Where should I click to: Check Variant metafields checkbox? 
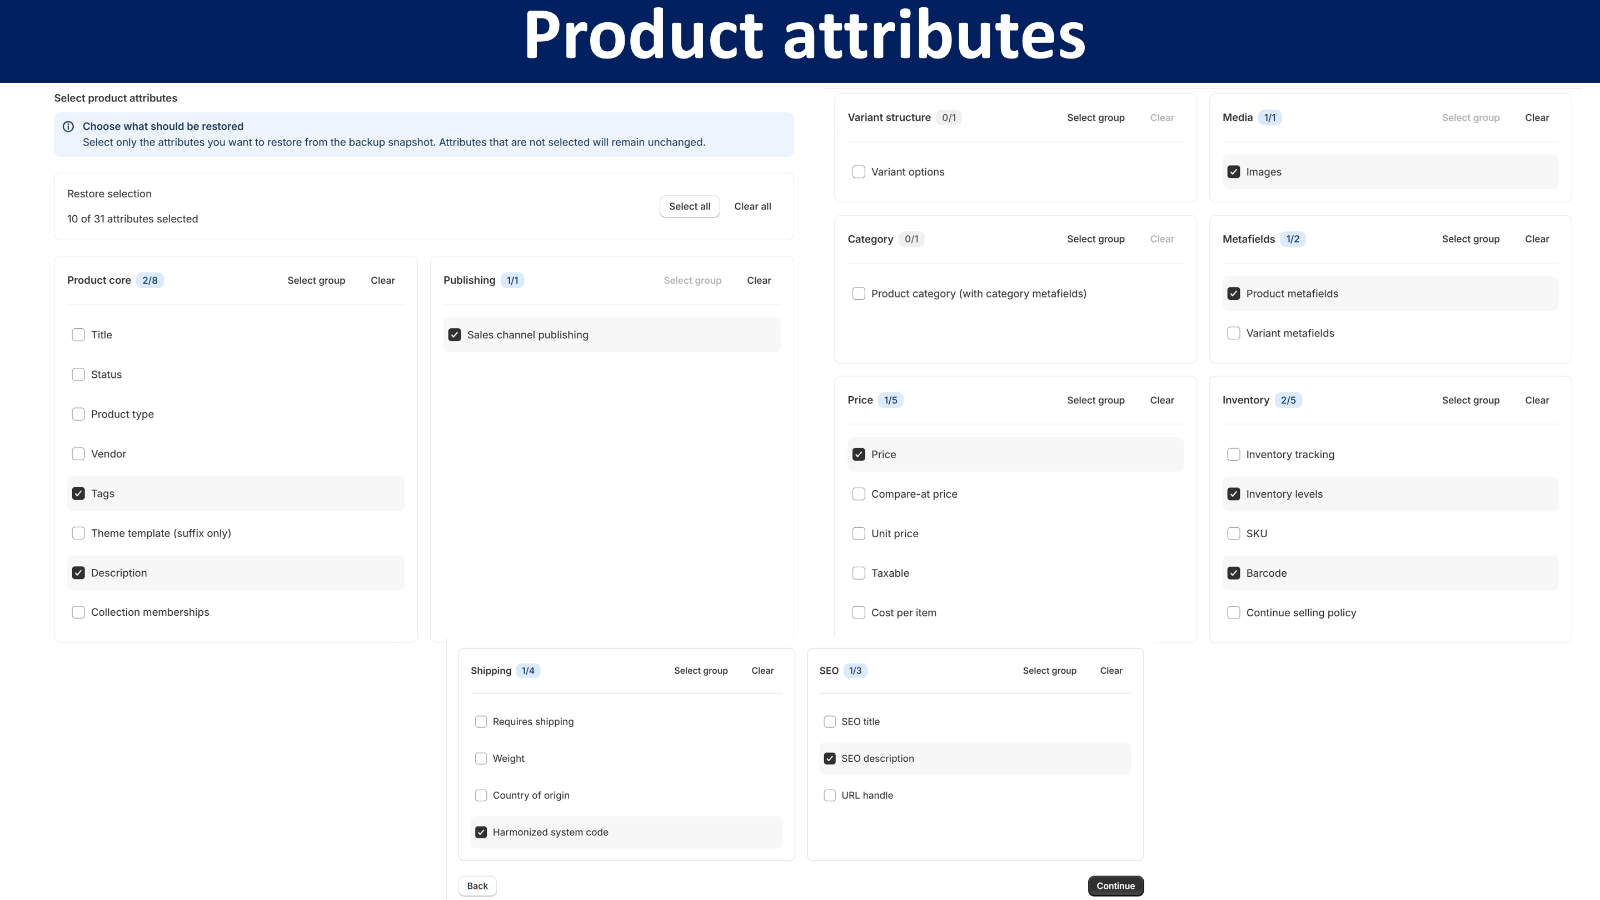click(1233, 334)
